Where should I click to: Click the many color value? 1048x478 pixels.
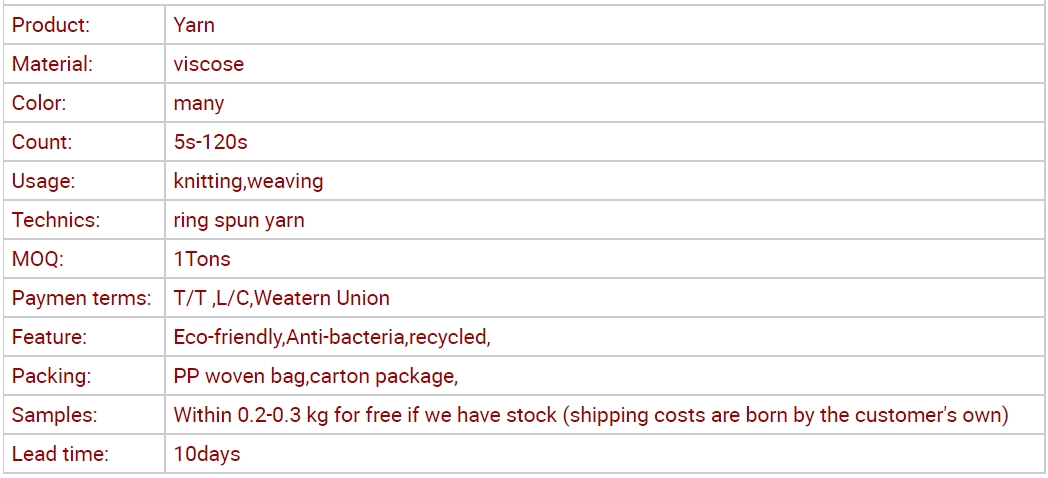199,104
